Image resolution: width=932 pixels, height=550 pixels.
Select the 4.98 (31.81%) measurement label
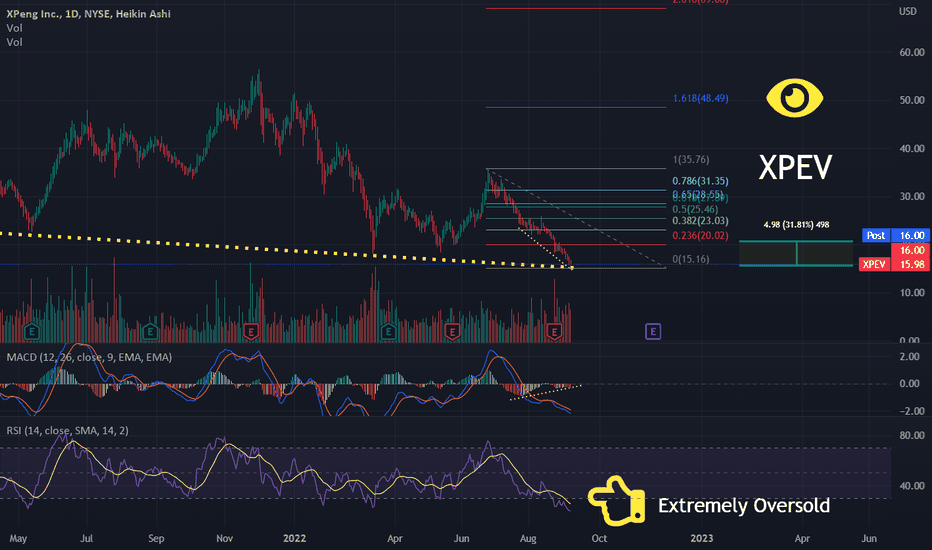click(x=796, y=225)
